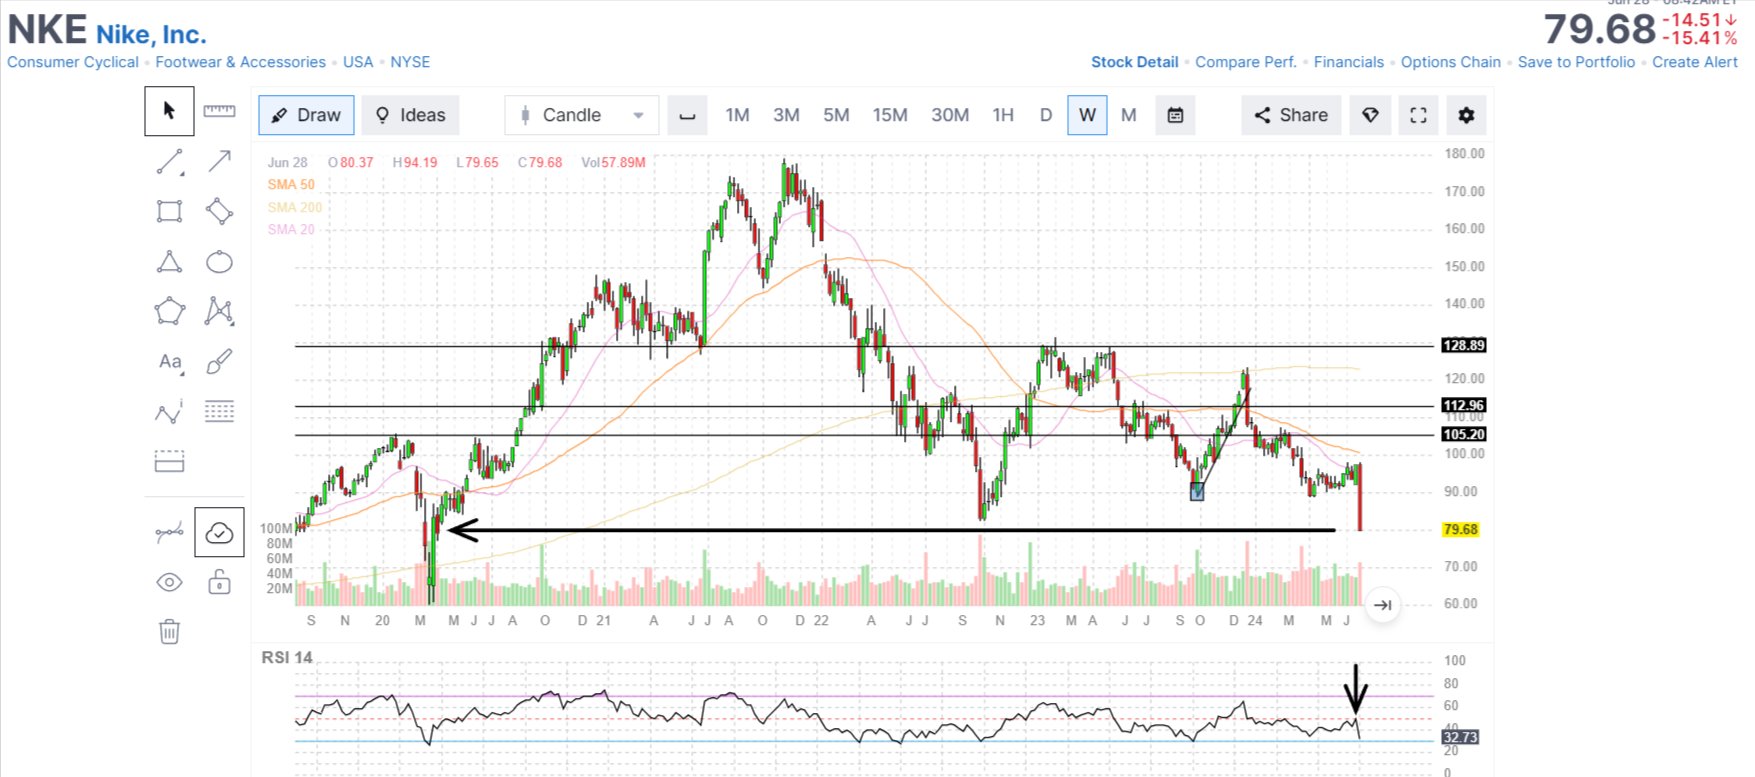Viewport: 1755px width, 777px height.
Task: Click the Nike, Inc. company name
Action: point(151,35)
